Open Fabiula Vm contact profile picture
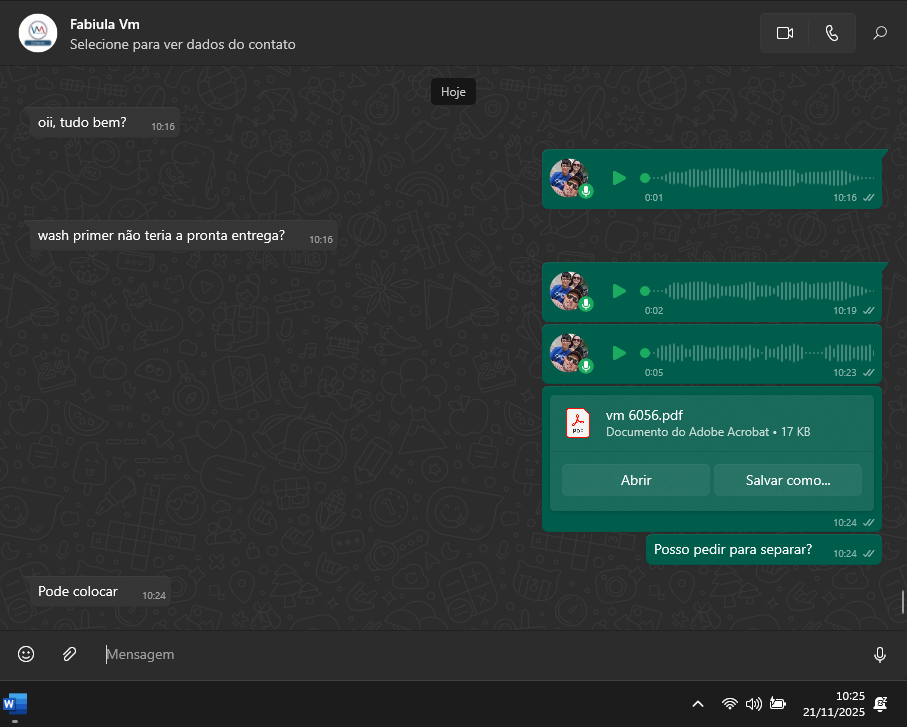The width and height of the screenshot is (907, 727). click(x=38, y=33)
